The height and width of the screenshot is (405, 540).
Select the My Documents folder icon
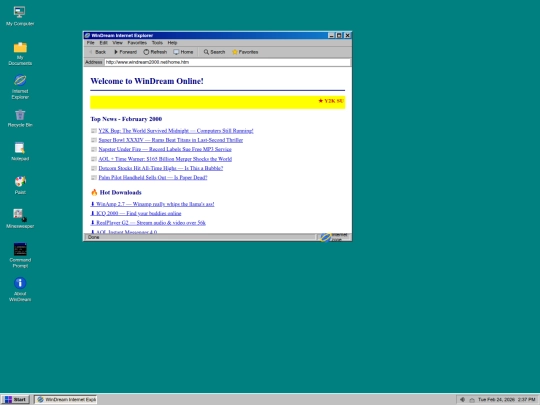[20, 53]
